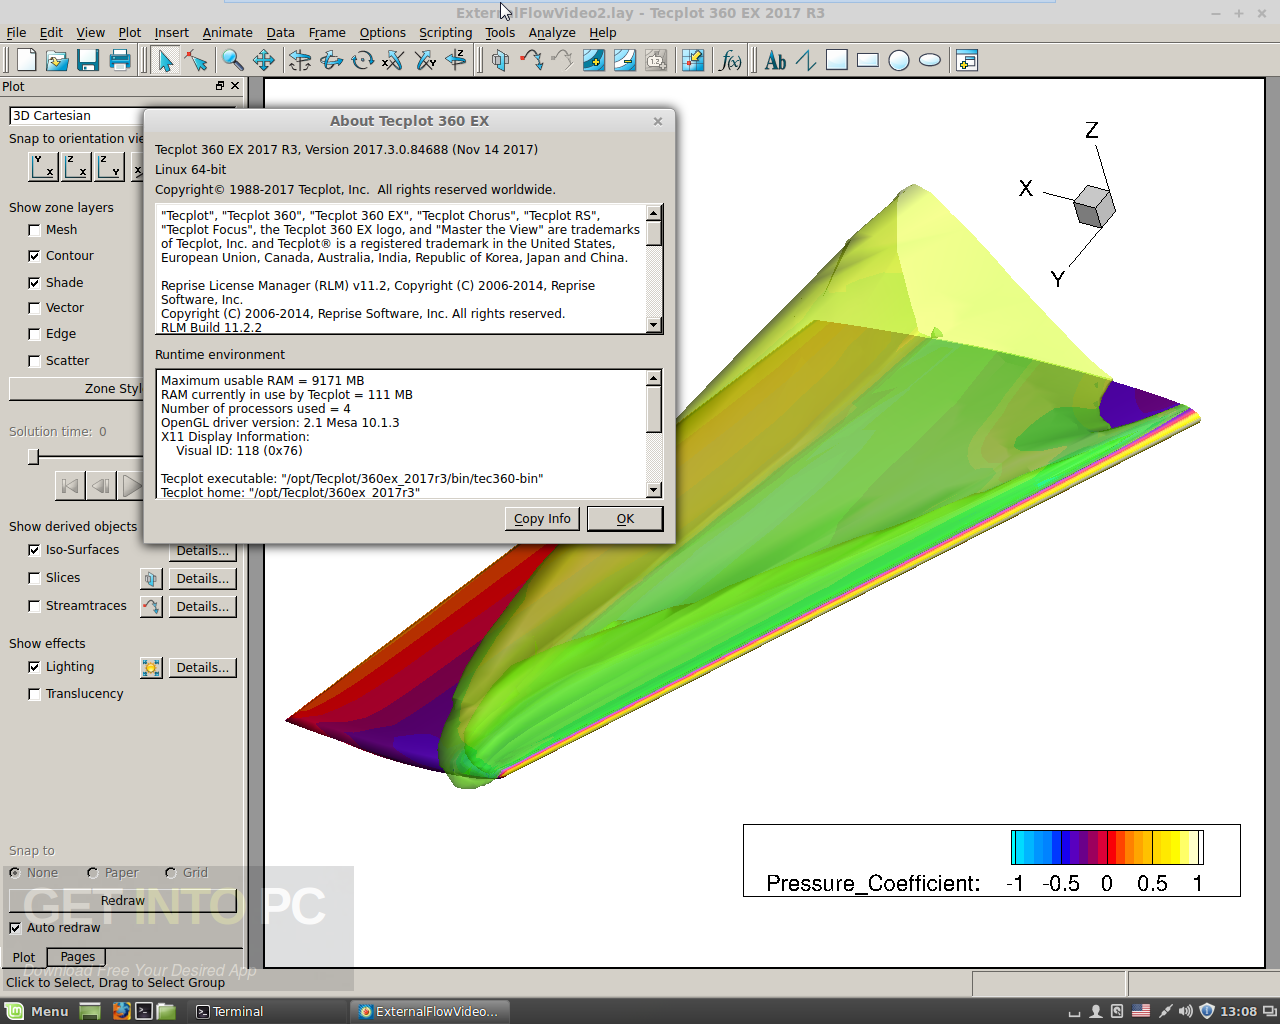Open the f(x) data alter tool
This screenshot has height=1024, width=1280.
click(731, 60)
